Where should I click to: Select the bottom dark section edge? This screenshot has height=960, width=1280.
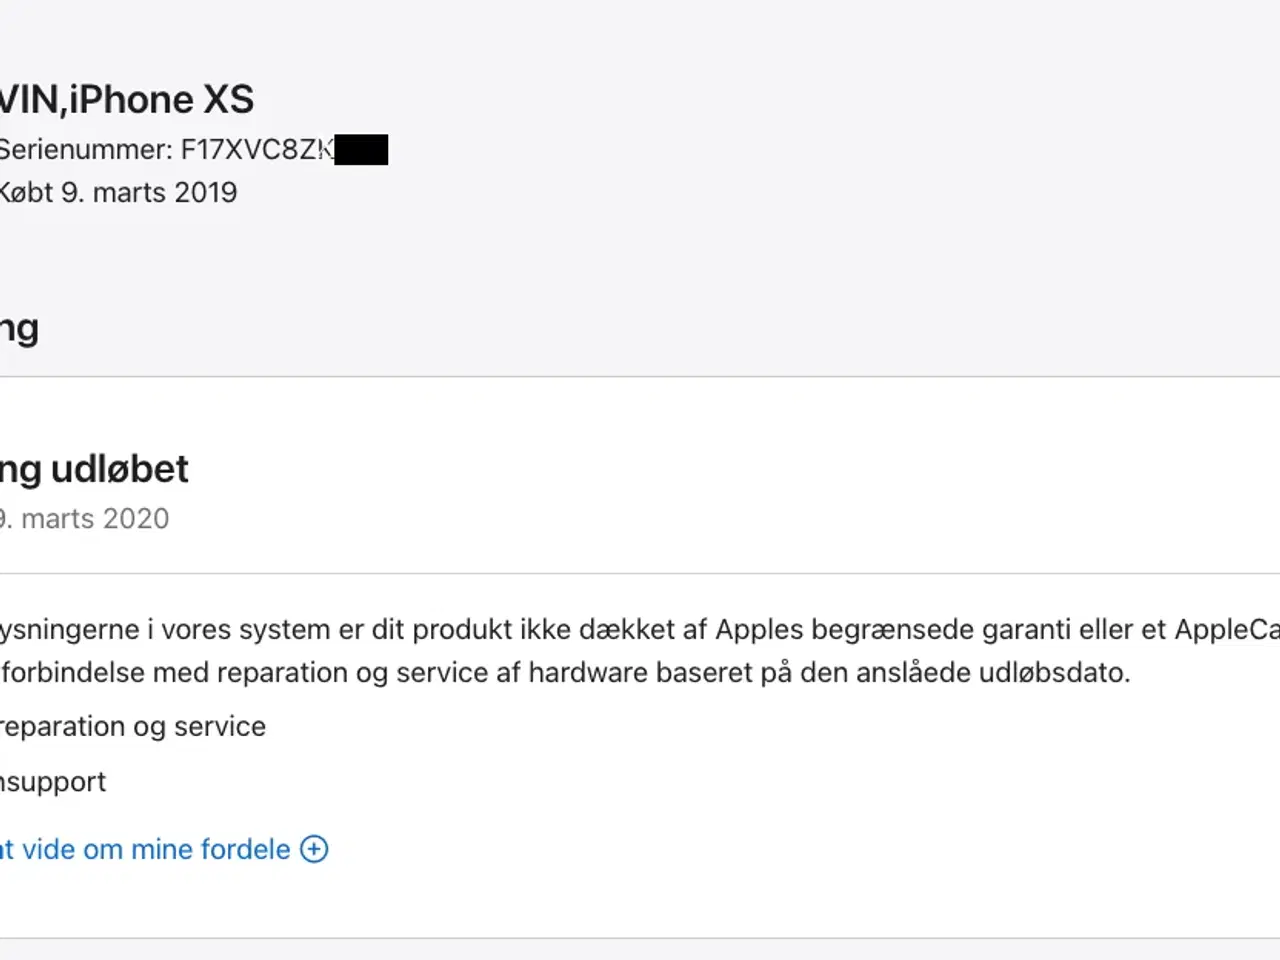(640, 945)
